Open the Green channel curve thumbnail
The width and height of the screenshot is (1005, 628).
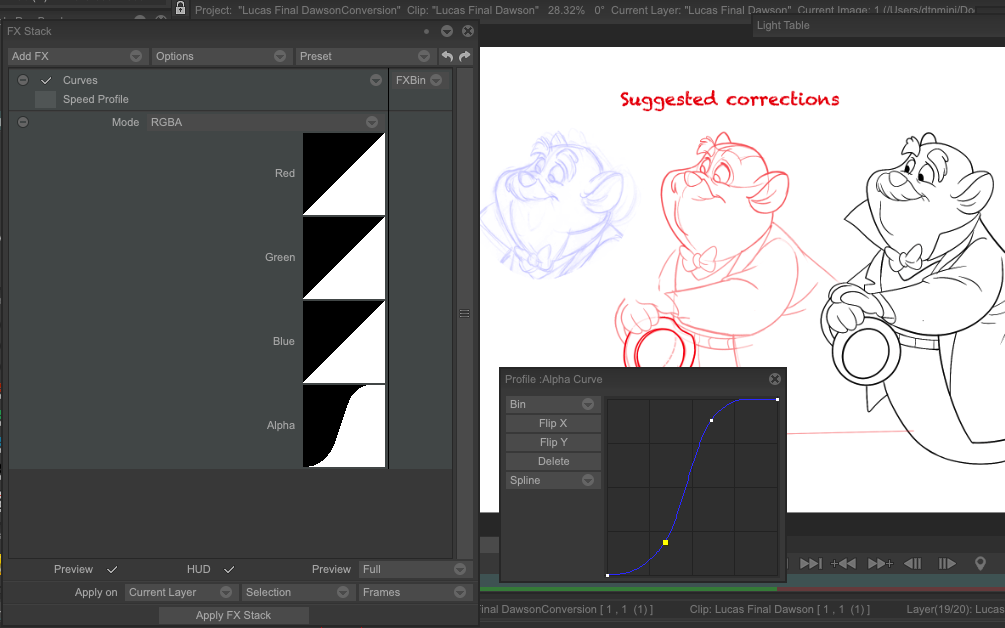coord(344,258)
